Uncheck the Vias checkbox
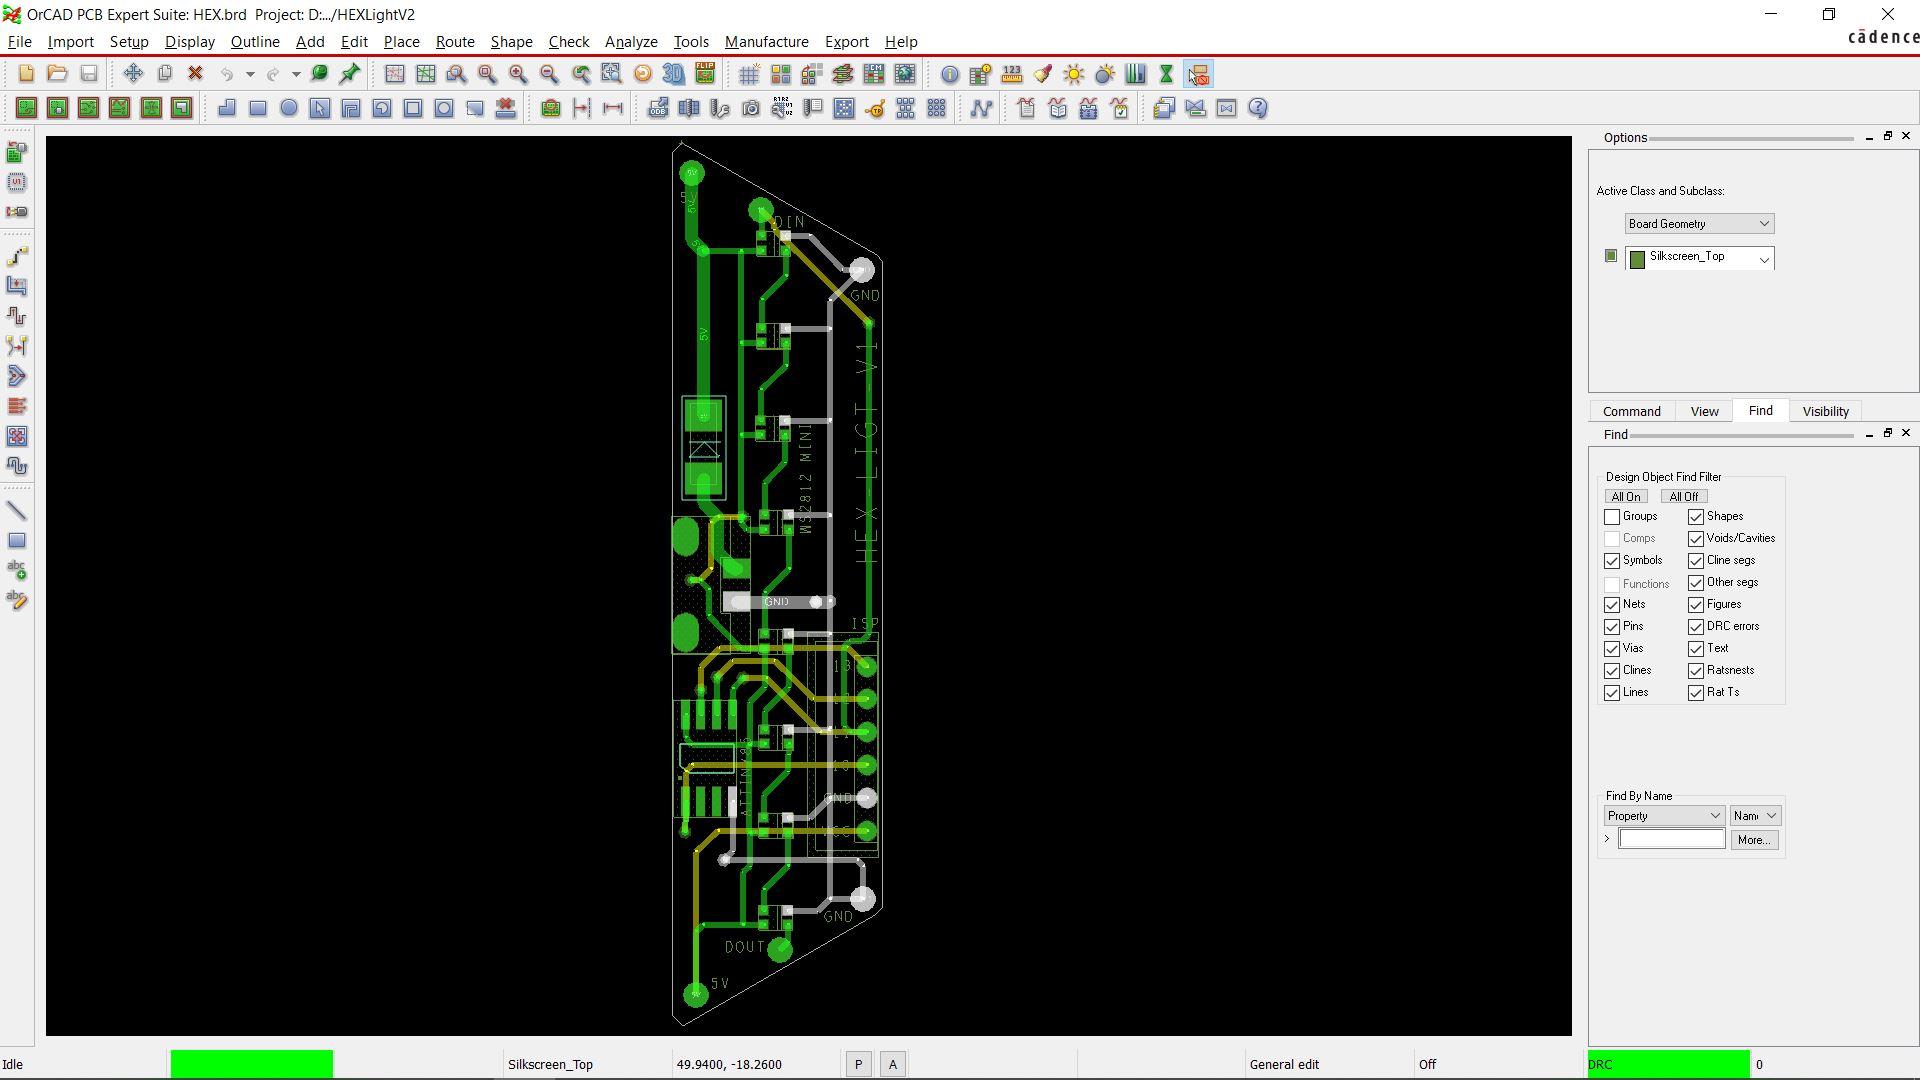 pyautogui.click(x=1612, y=649)
